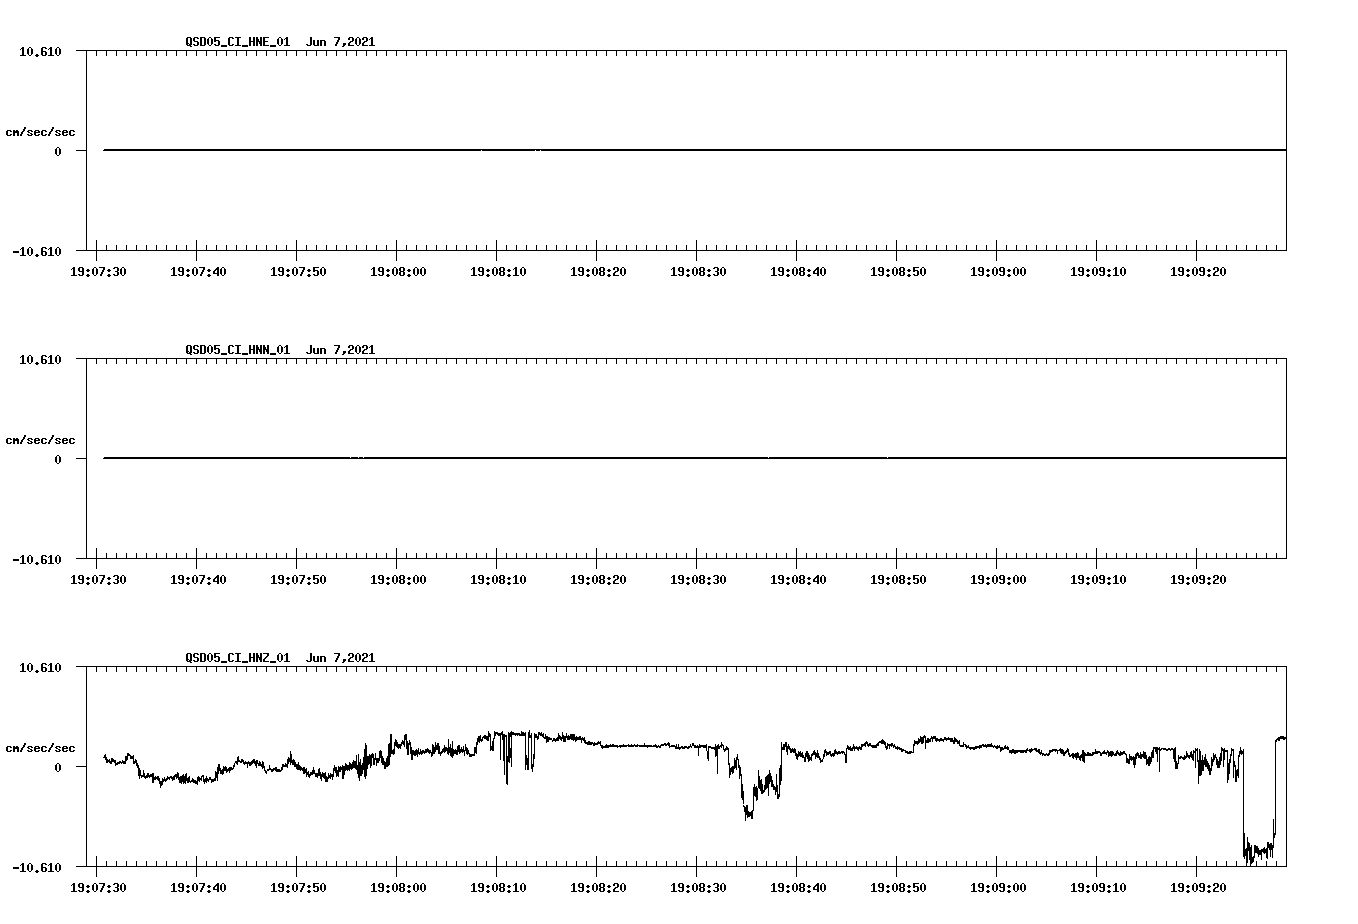Click the large downward spike near 19:08:35 on HNZ
The width and height of the screenshot is (1358, 924).
(x=748, y=810)
